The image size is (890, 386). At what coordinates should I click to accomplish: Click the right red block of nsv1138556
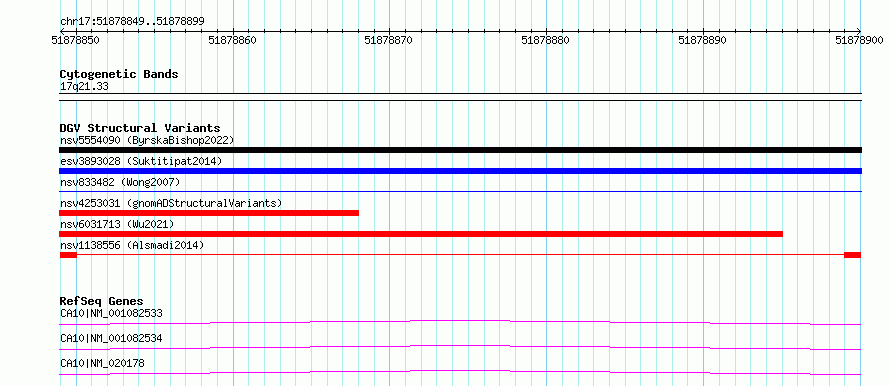[853, 255]
